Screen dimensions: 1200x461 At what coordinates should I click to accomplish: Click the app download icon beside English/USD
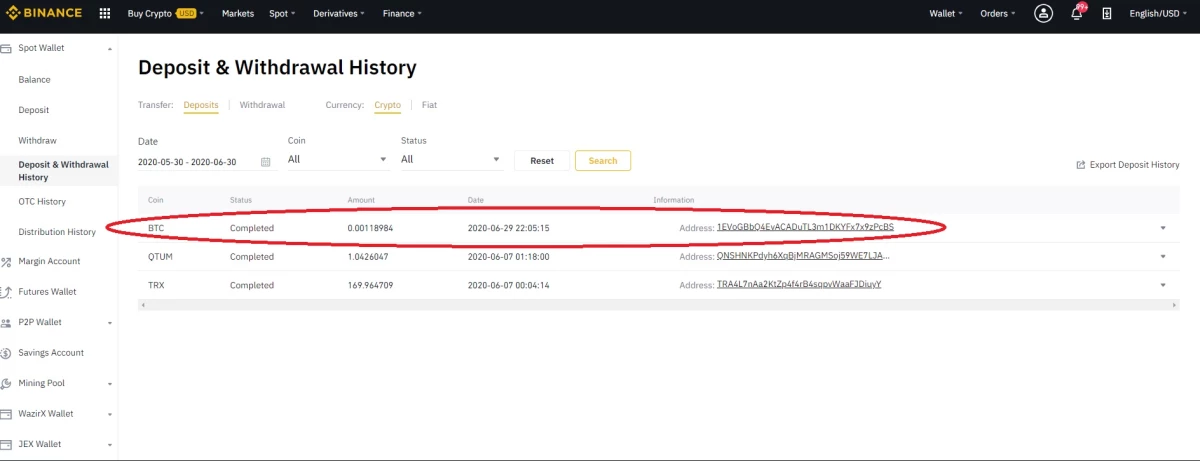tap(1107, 14)
